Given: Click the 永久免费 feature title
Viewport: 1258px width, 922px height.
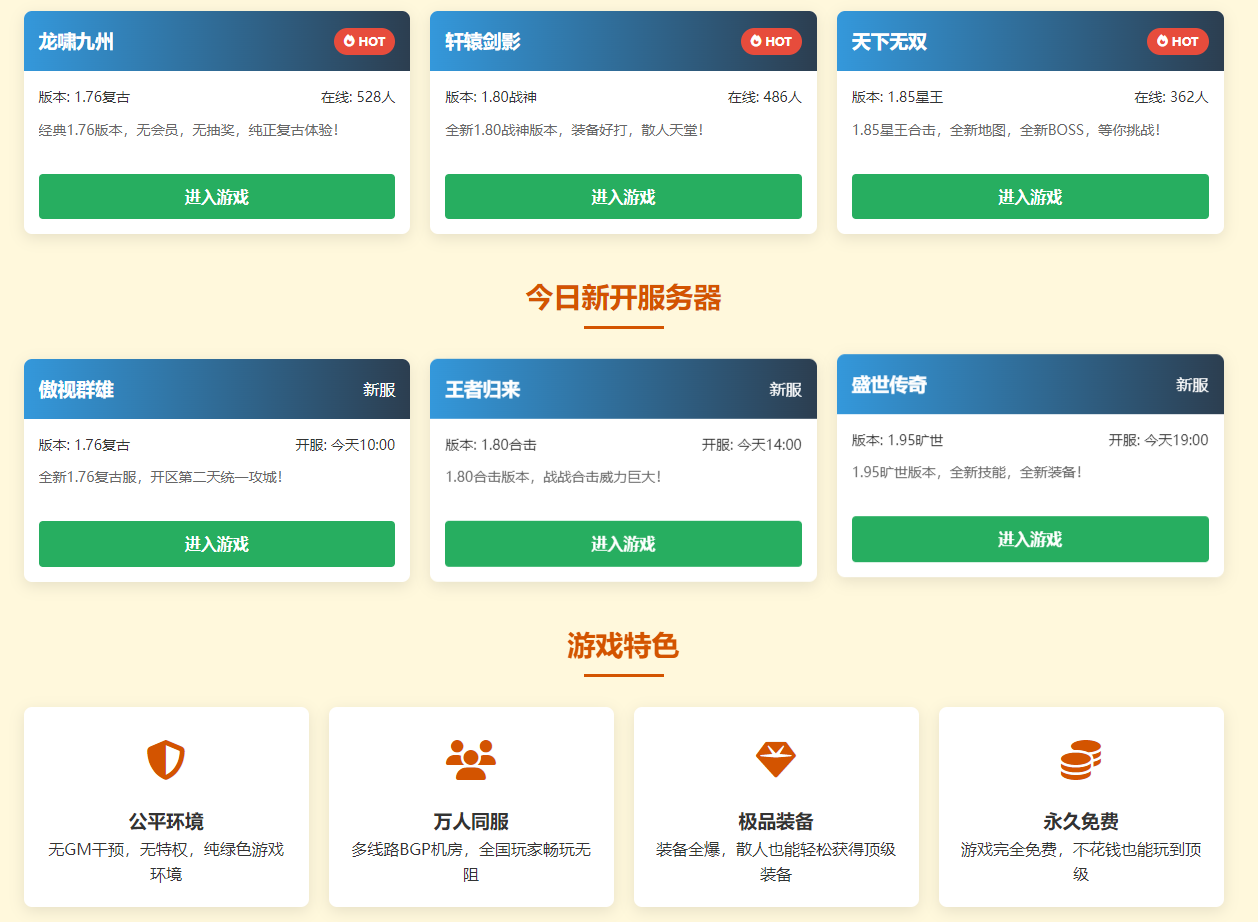Looking at the screenshot, I should point(1081,822).
